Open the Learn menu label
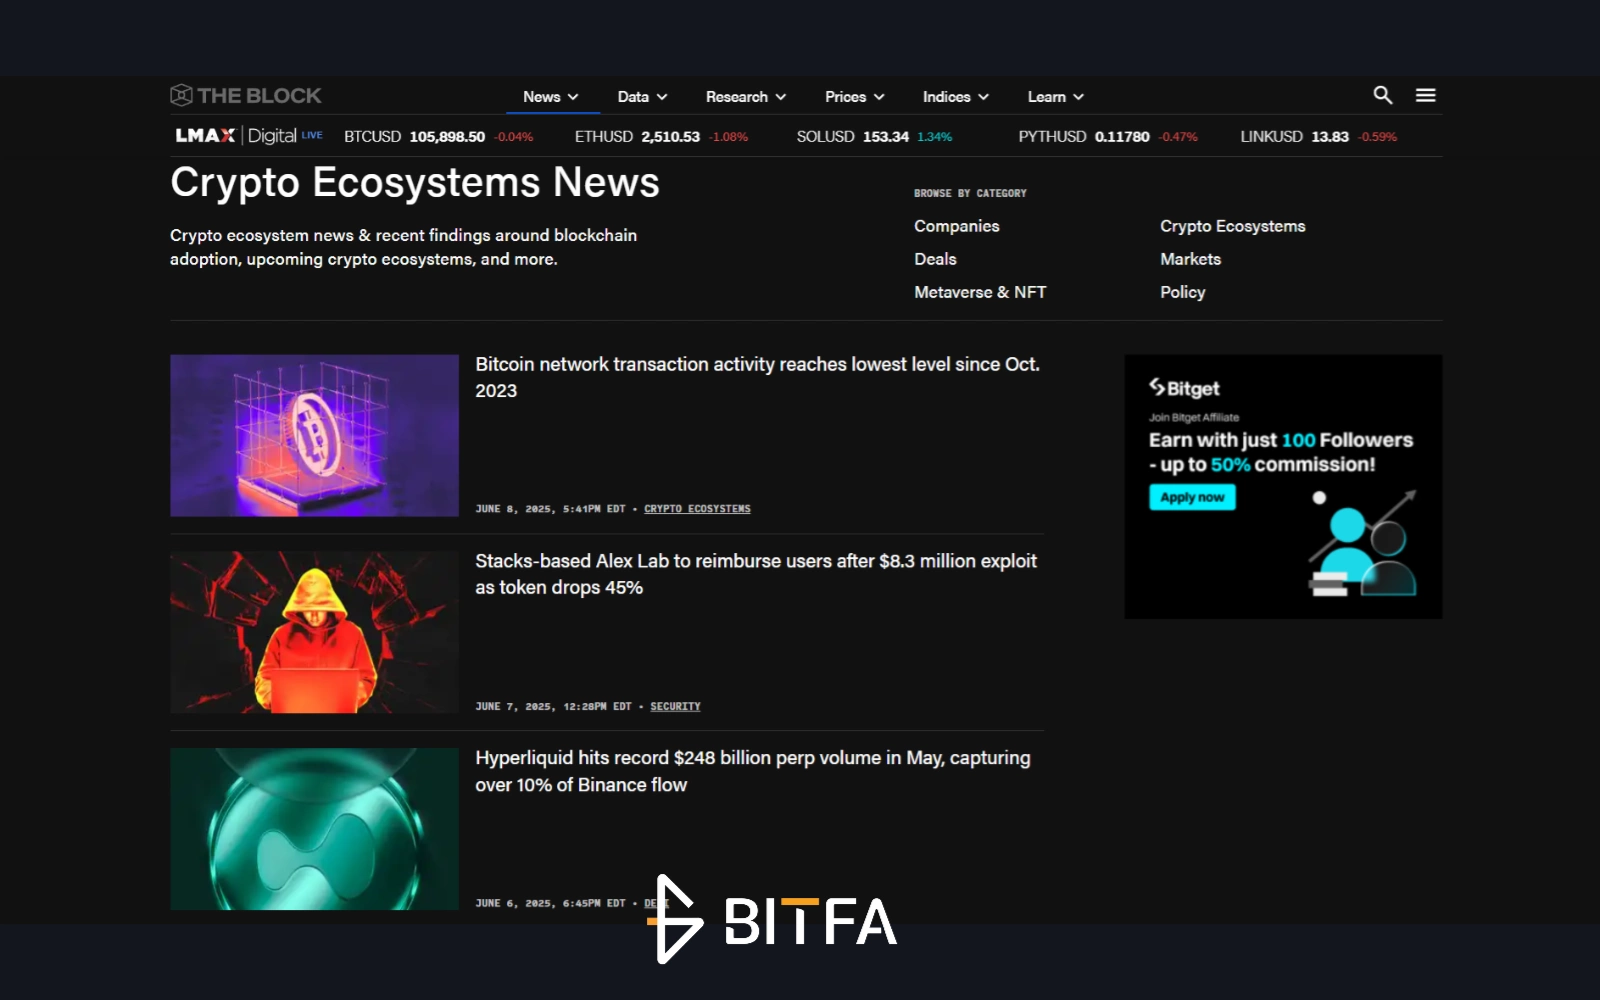Viewport: 1600px width, 1000px height. pyautogui.click(x=1047, y=97)
